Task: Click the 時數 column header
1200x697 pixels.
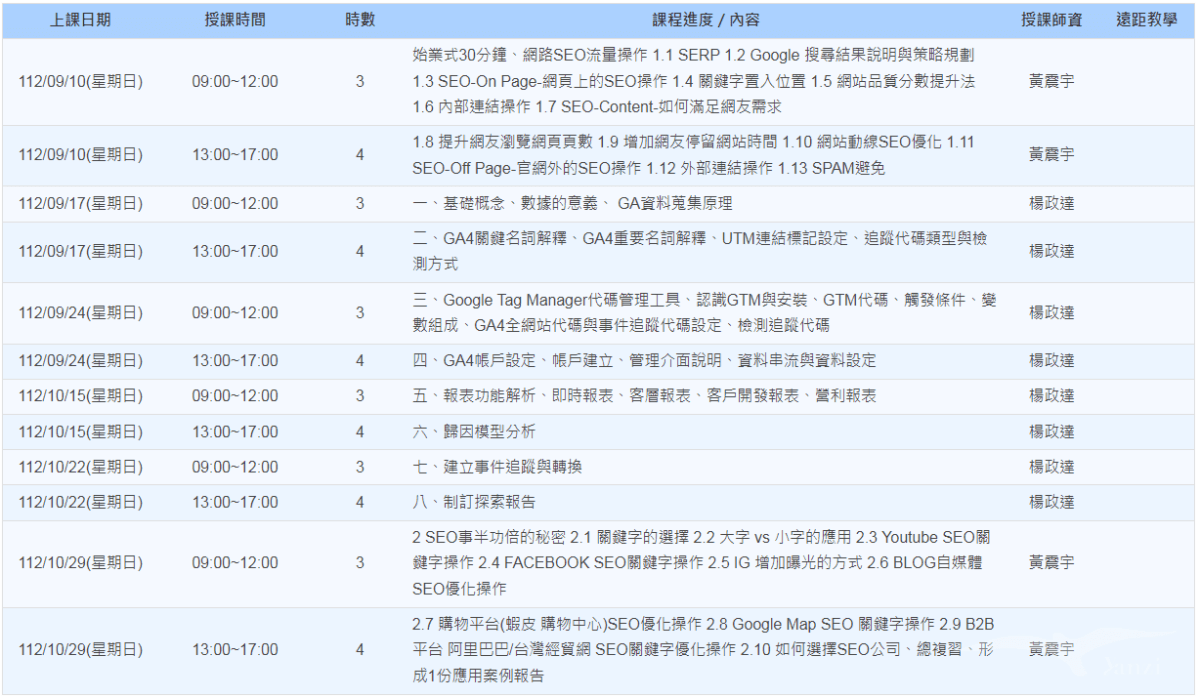Action: click(358, 17)
